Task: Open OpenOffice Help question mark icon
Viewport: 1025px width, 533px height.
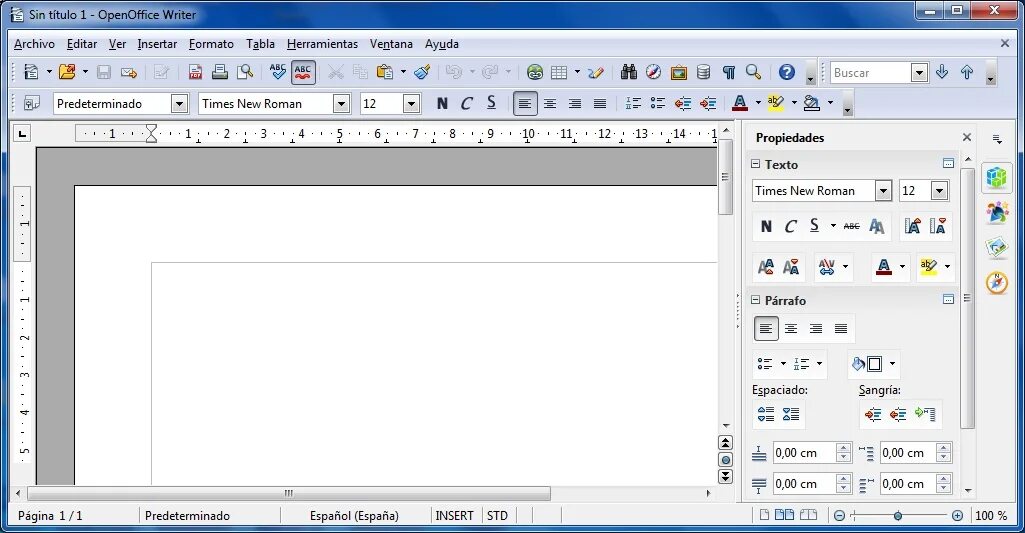Action: [786, 72]
